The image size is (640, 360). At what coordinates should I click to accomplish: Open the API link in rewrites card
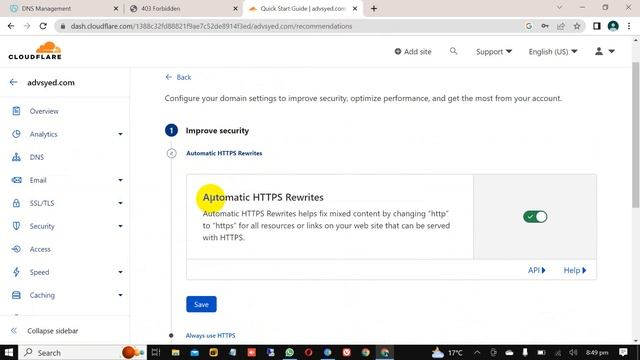[x=536, y=270]
